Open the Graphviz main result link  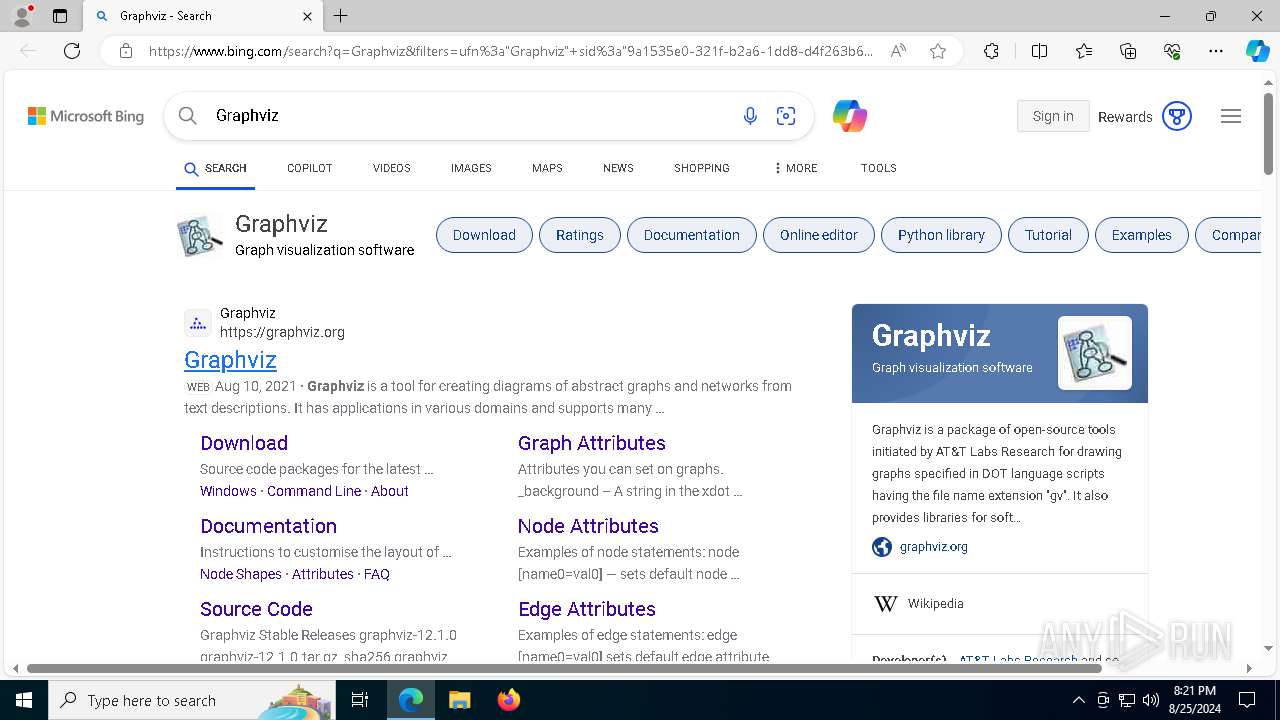pos(230,360)
